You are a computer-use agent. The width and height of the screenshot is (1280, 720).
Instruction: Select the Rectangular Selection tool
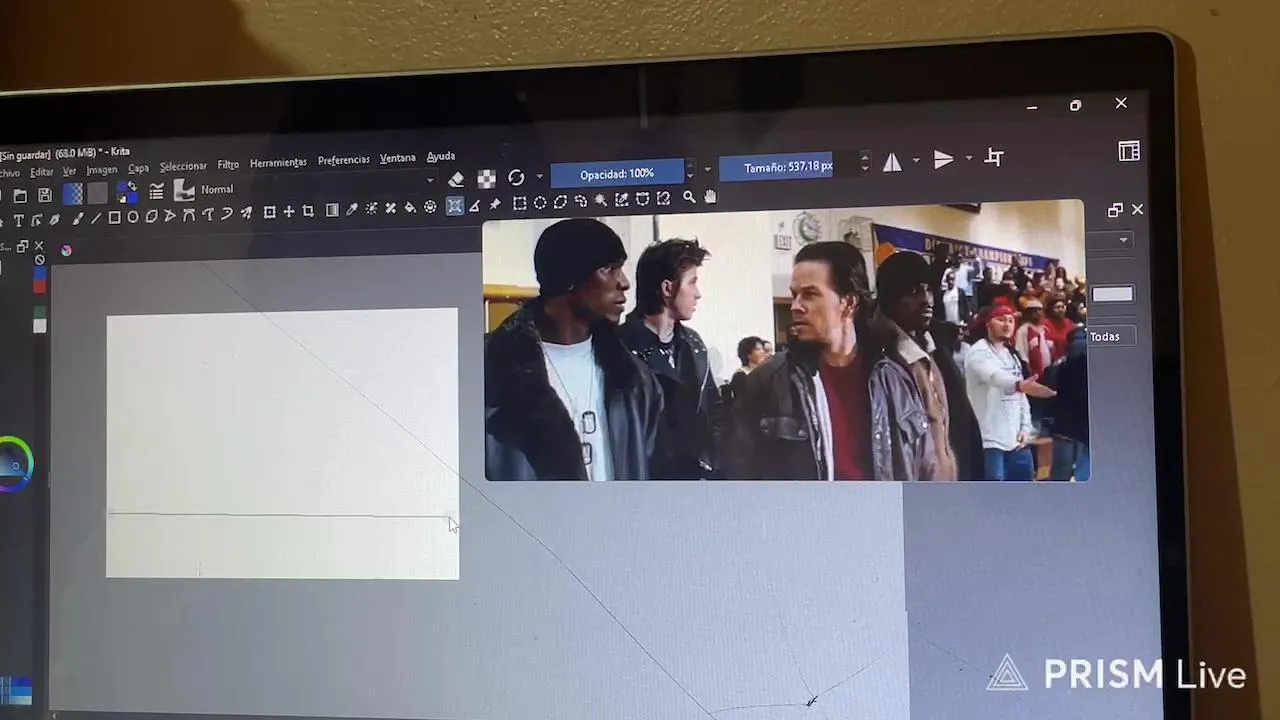(520, 204)
